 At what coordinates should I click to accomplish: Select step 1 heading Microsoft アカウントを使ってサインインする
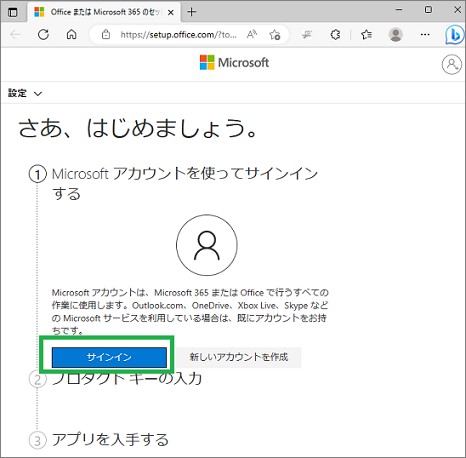(x=185, y=183)
